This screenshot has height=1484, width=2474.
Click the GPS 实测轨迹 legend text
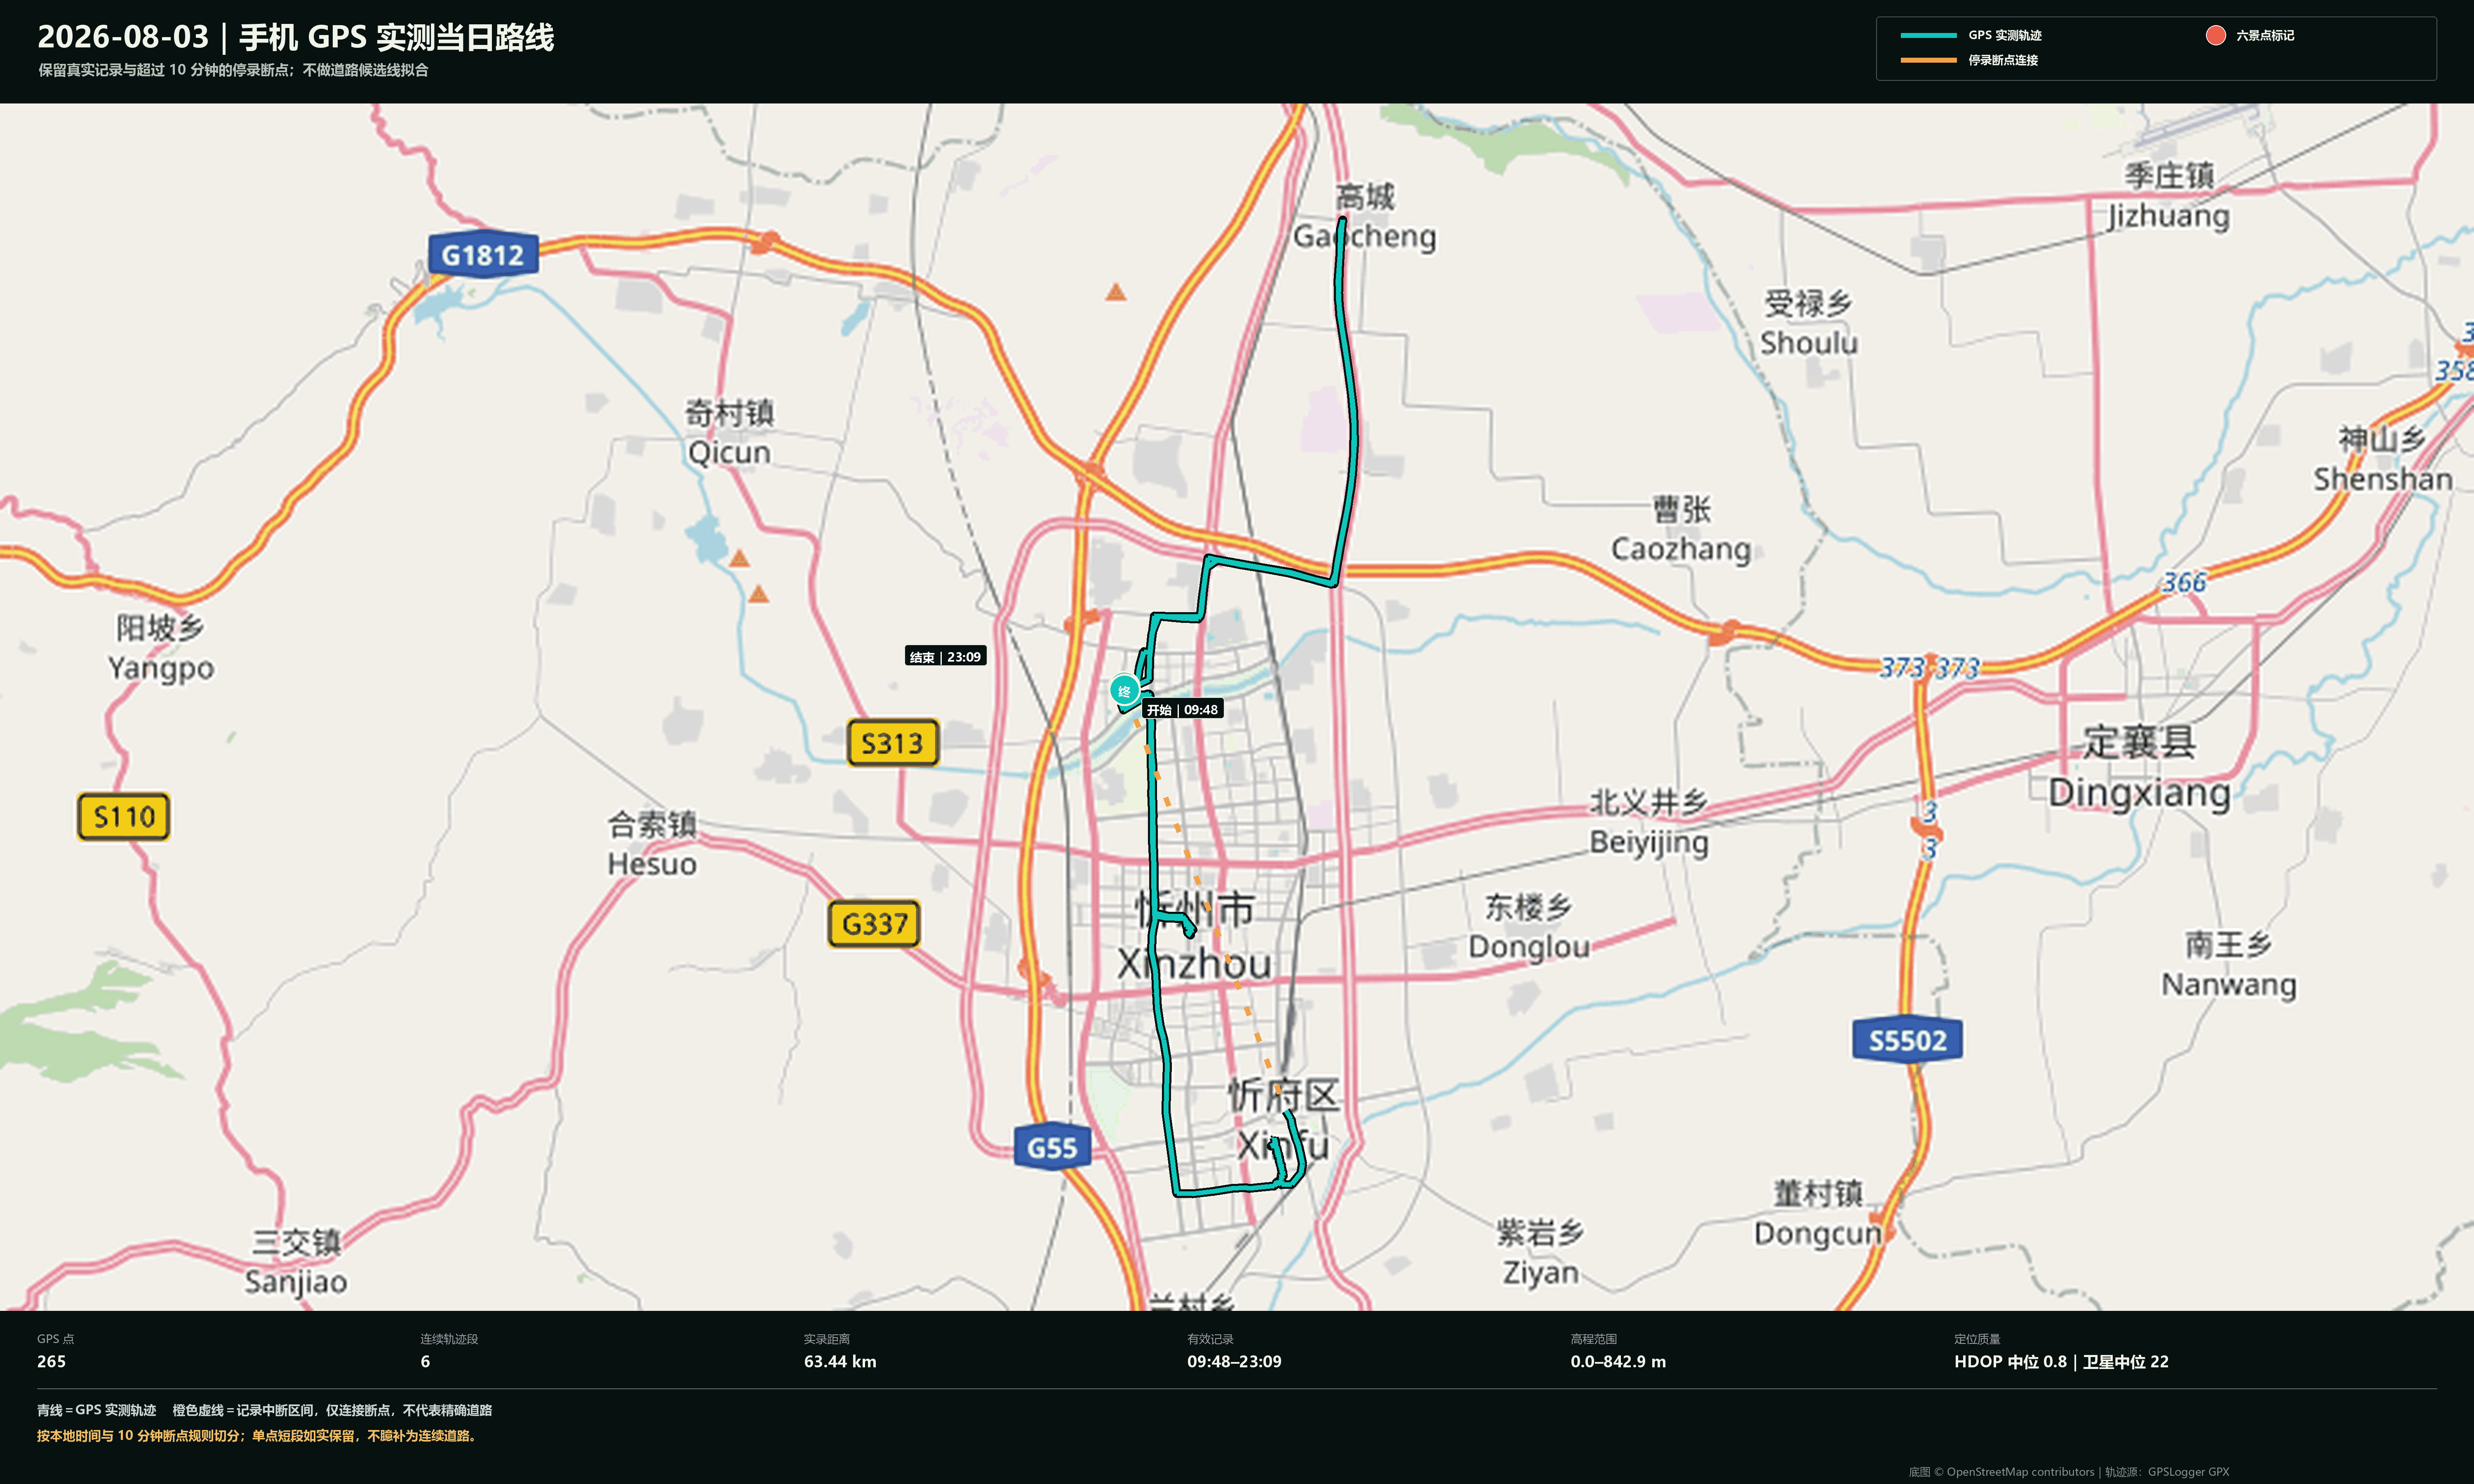tap(2005, 35)
